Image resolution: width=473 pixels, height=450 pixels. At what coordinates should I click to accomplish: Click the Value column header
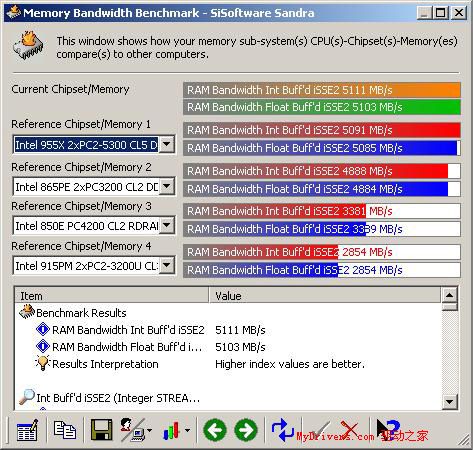pos(325,296)
